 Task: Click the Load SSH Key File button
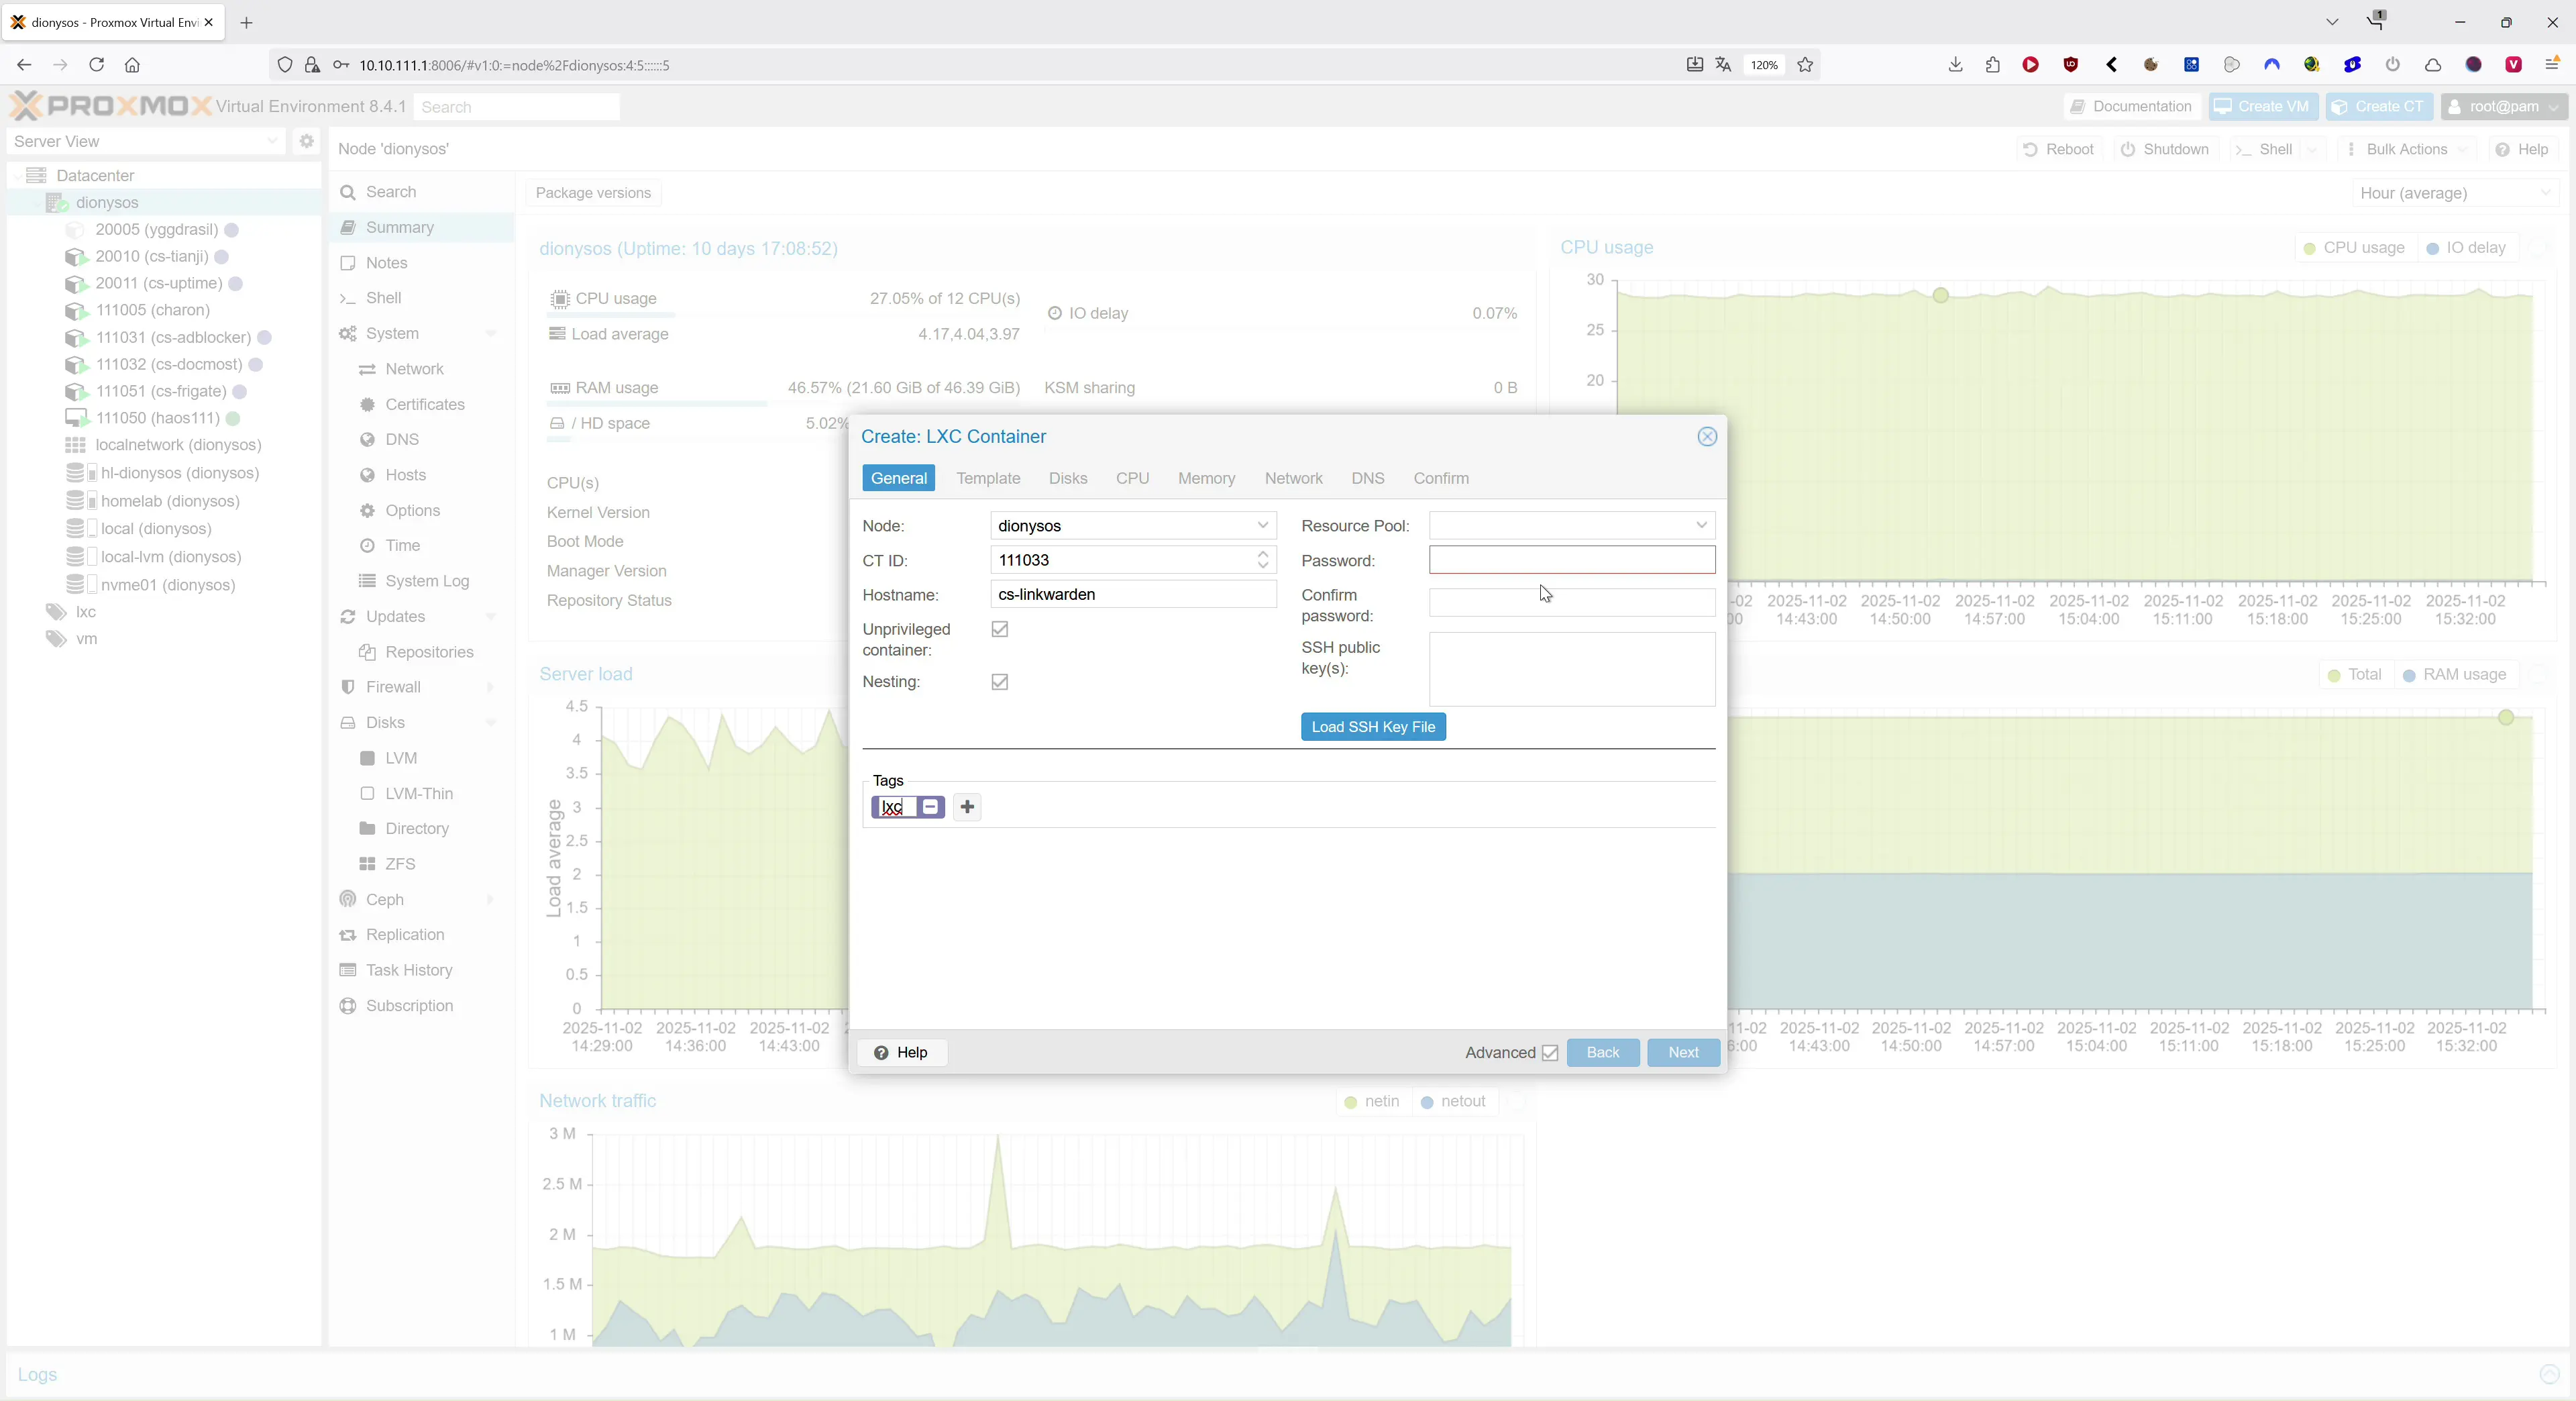coord(1372,727)
